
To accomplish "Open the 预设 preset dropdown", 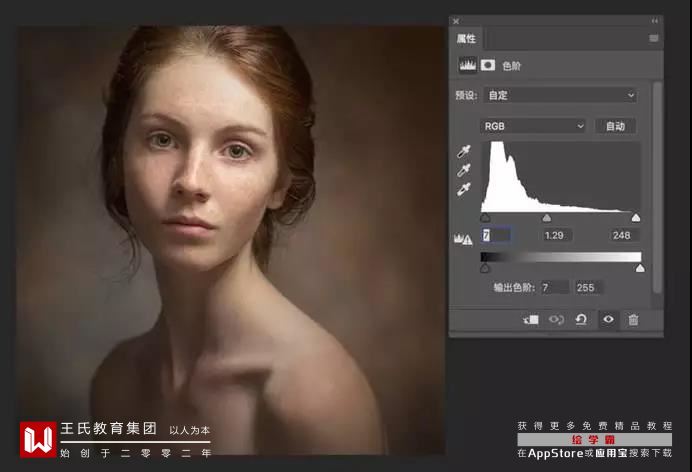I will click(x=560, y=95).
